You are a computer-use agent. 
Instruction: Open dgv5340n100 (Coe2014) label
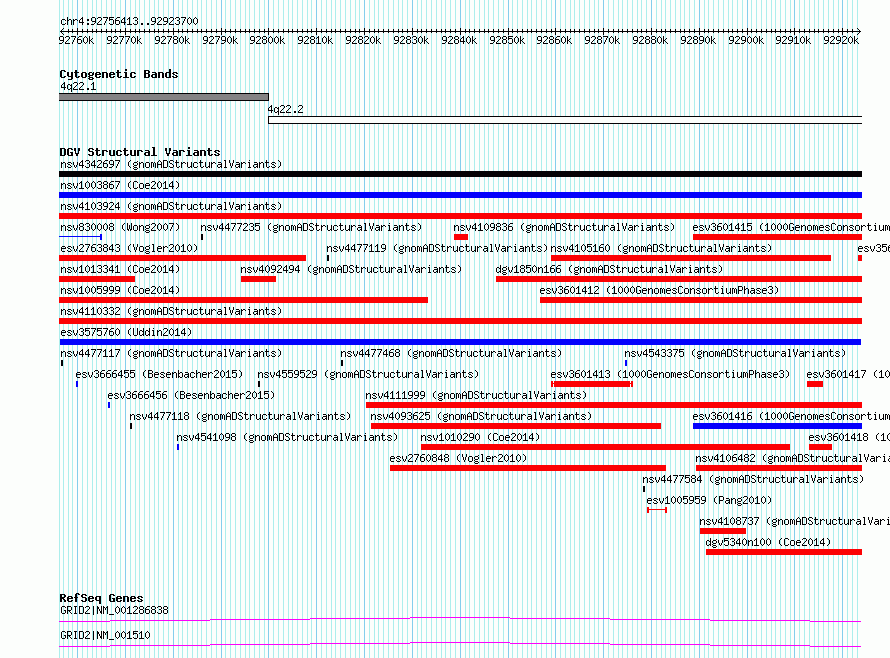[767, 542]
